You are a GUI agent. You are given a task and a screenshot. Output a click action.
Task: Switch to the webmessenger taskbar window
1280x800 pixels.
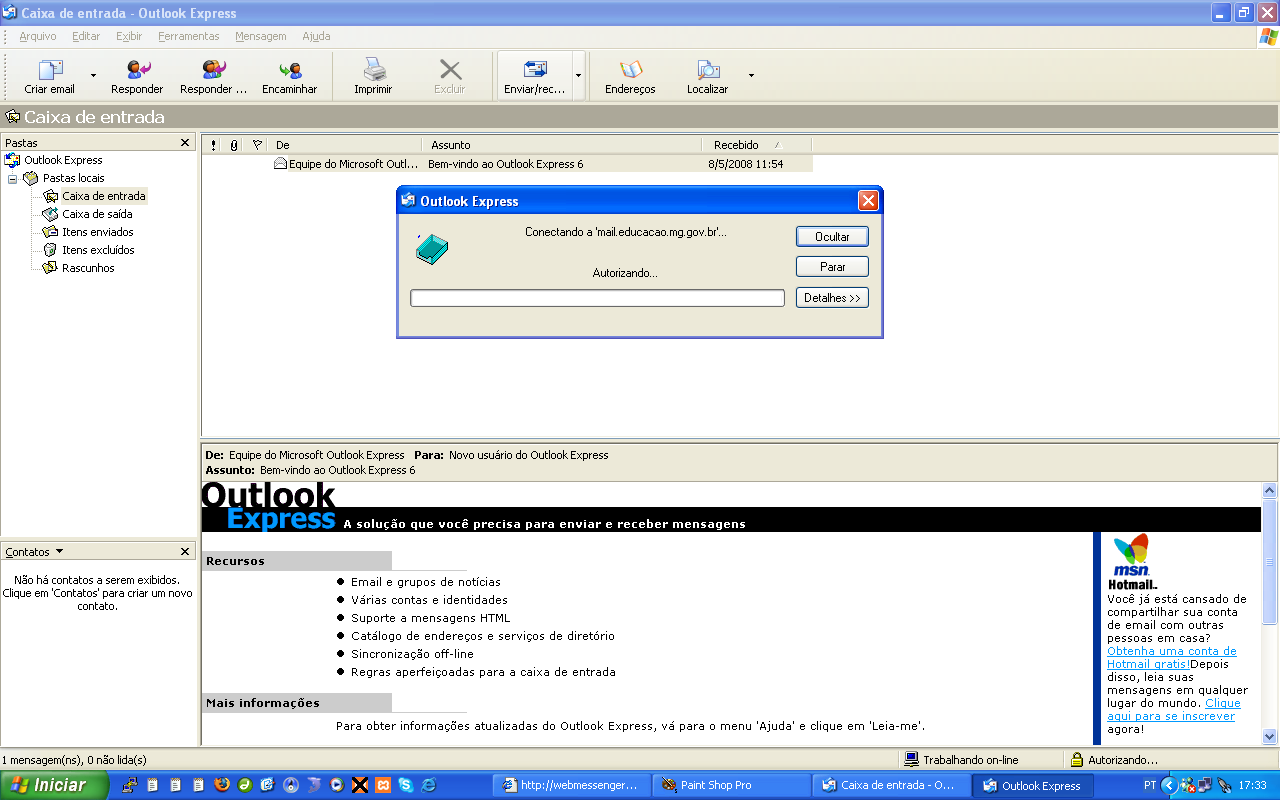click(571, 785)
